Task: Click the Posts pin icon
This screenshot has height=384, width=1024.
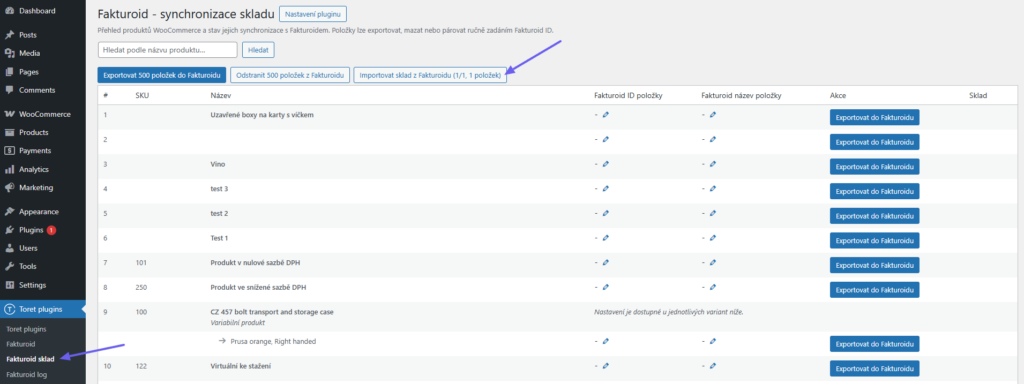Action: [x=9, y=35]
